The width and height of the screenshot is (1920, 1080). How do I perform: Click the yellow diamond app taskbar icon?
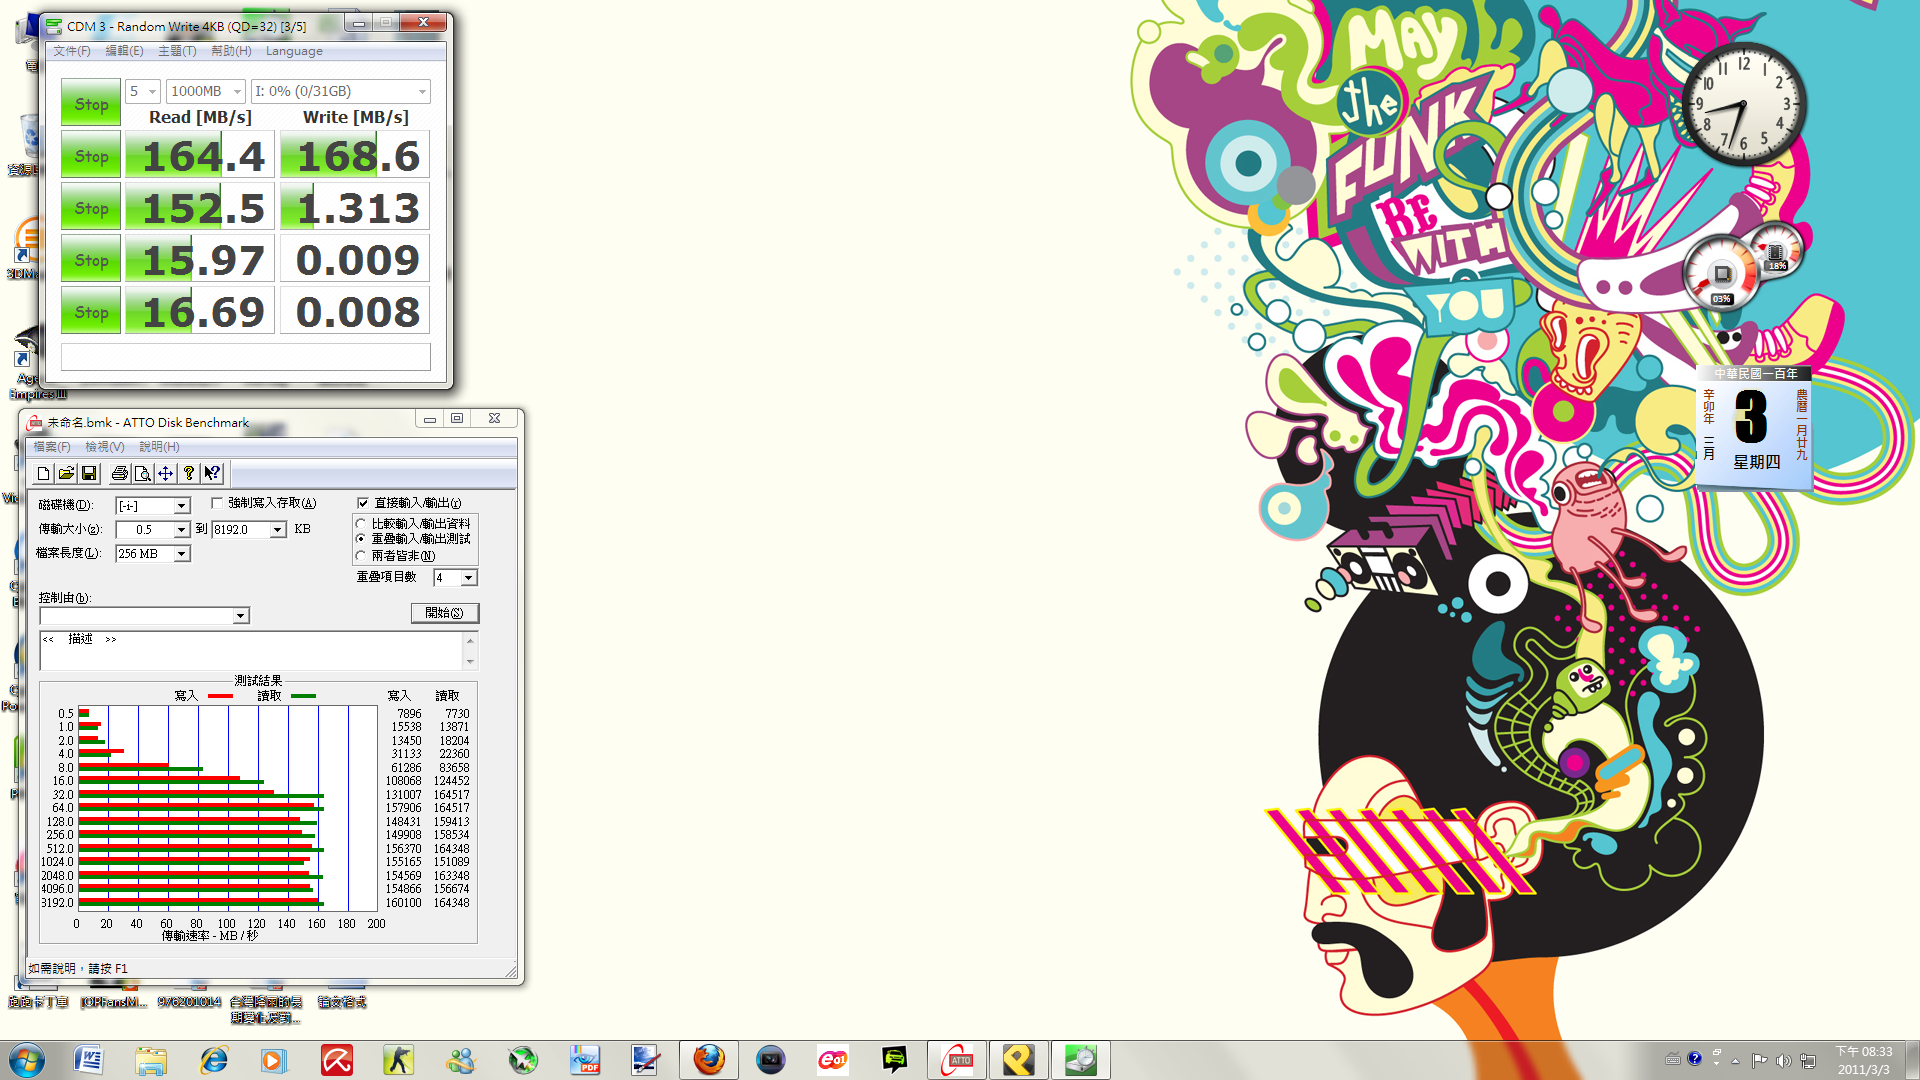(1018, 1060)
